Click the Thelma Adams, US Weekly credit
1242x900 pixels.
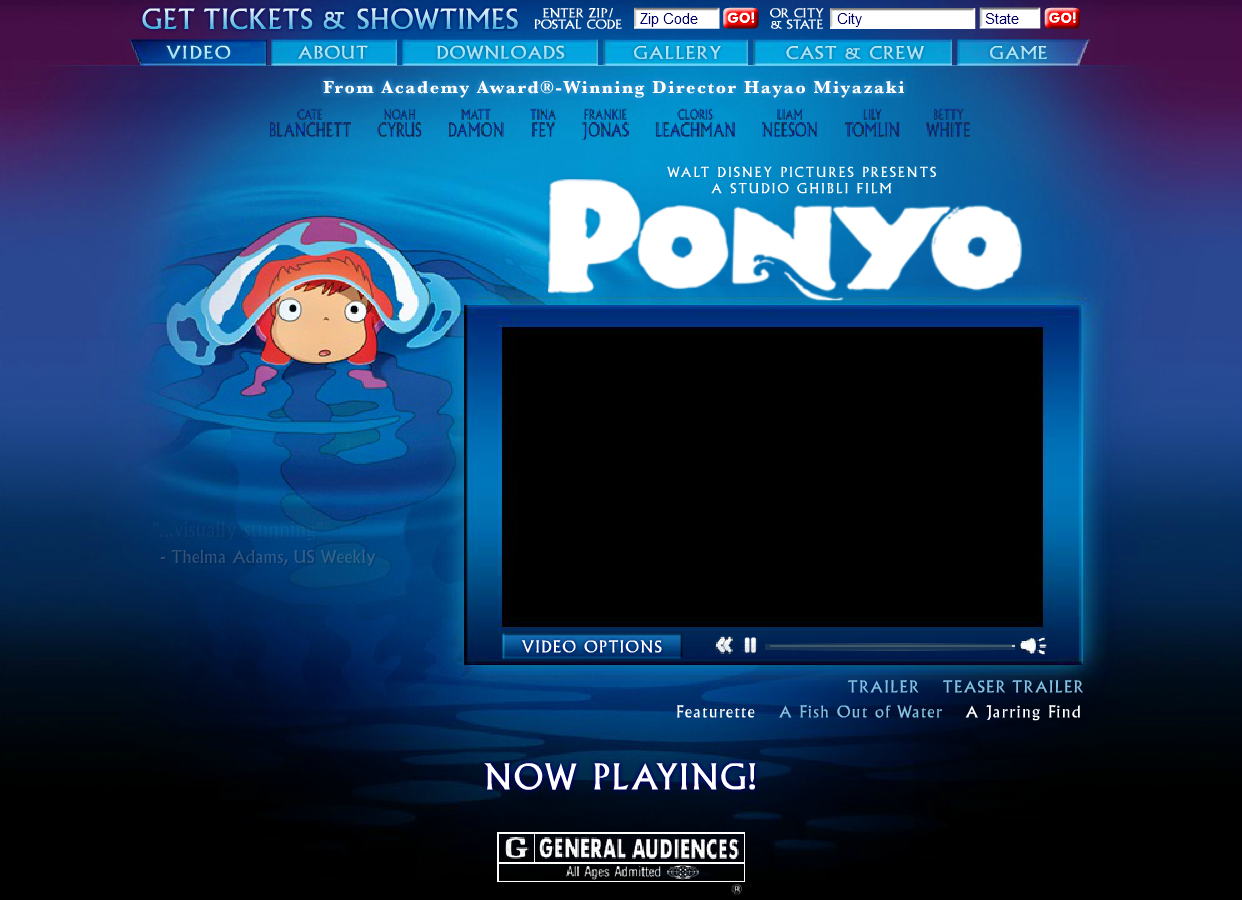pos(268,557)
